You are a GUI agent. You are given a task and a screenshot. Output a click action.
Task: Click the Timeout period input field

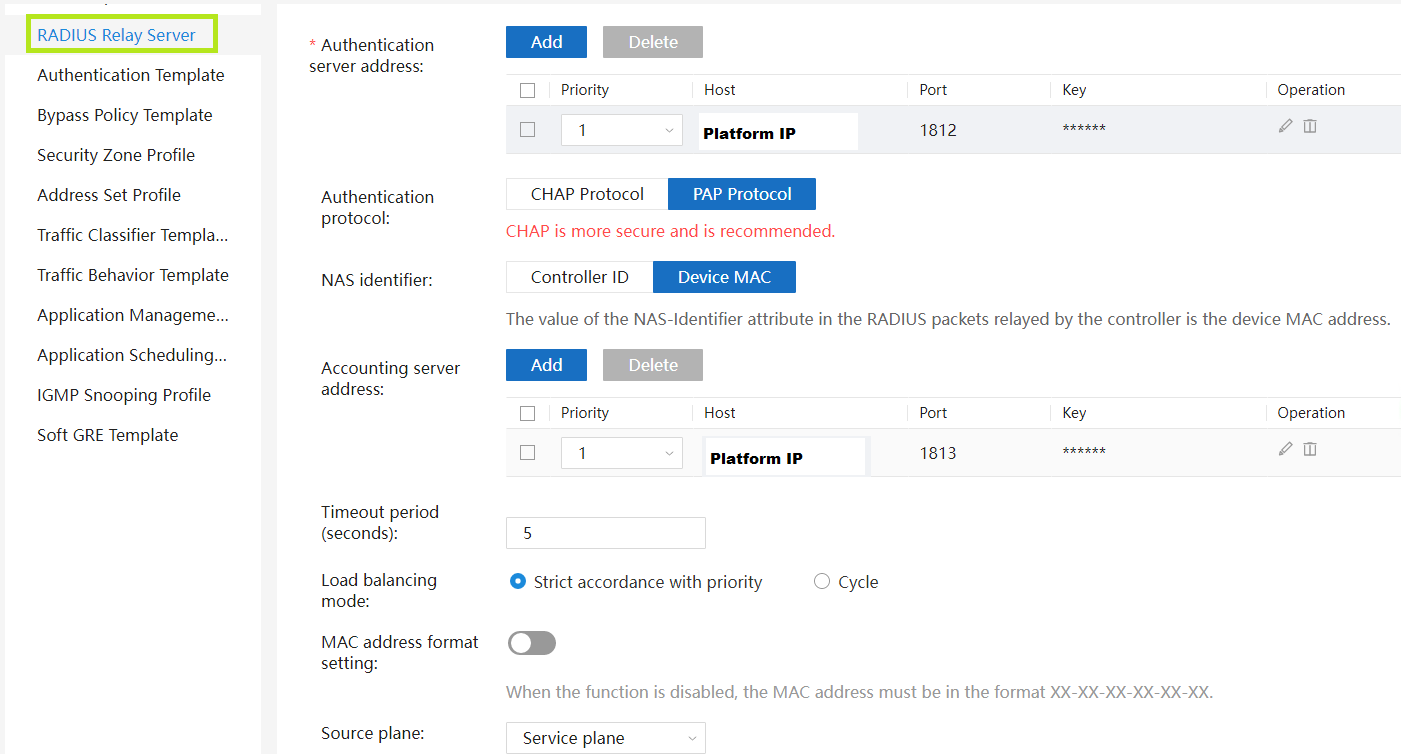click(605, 533)
